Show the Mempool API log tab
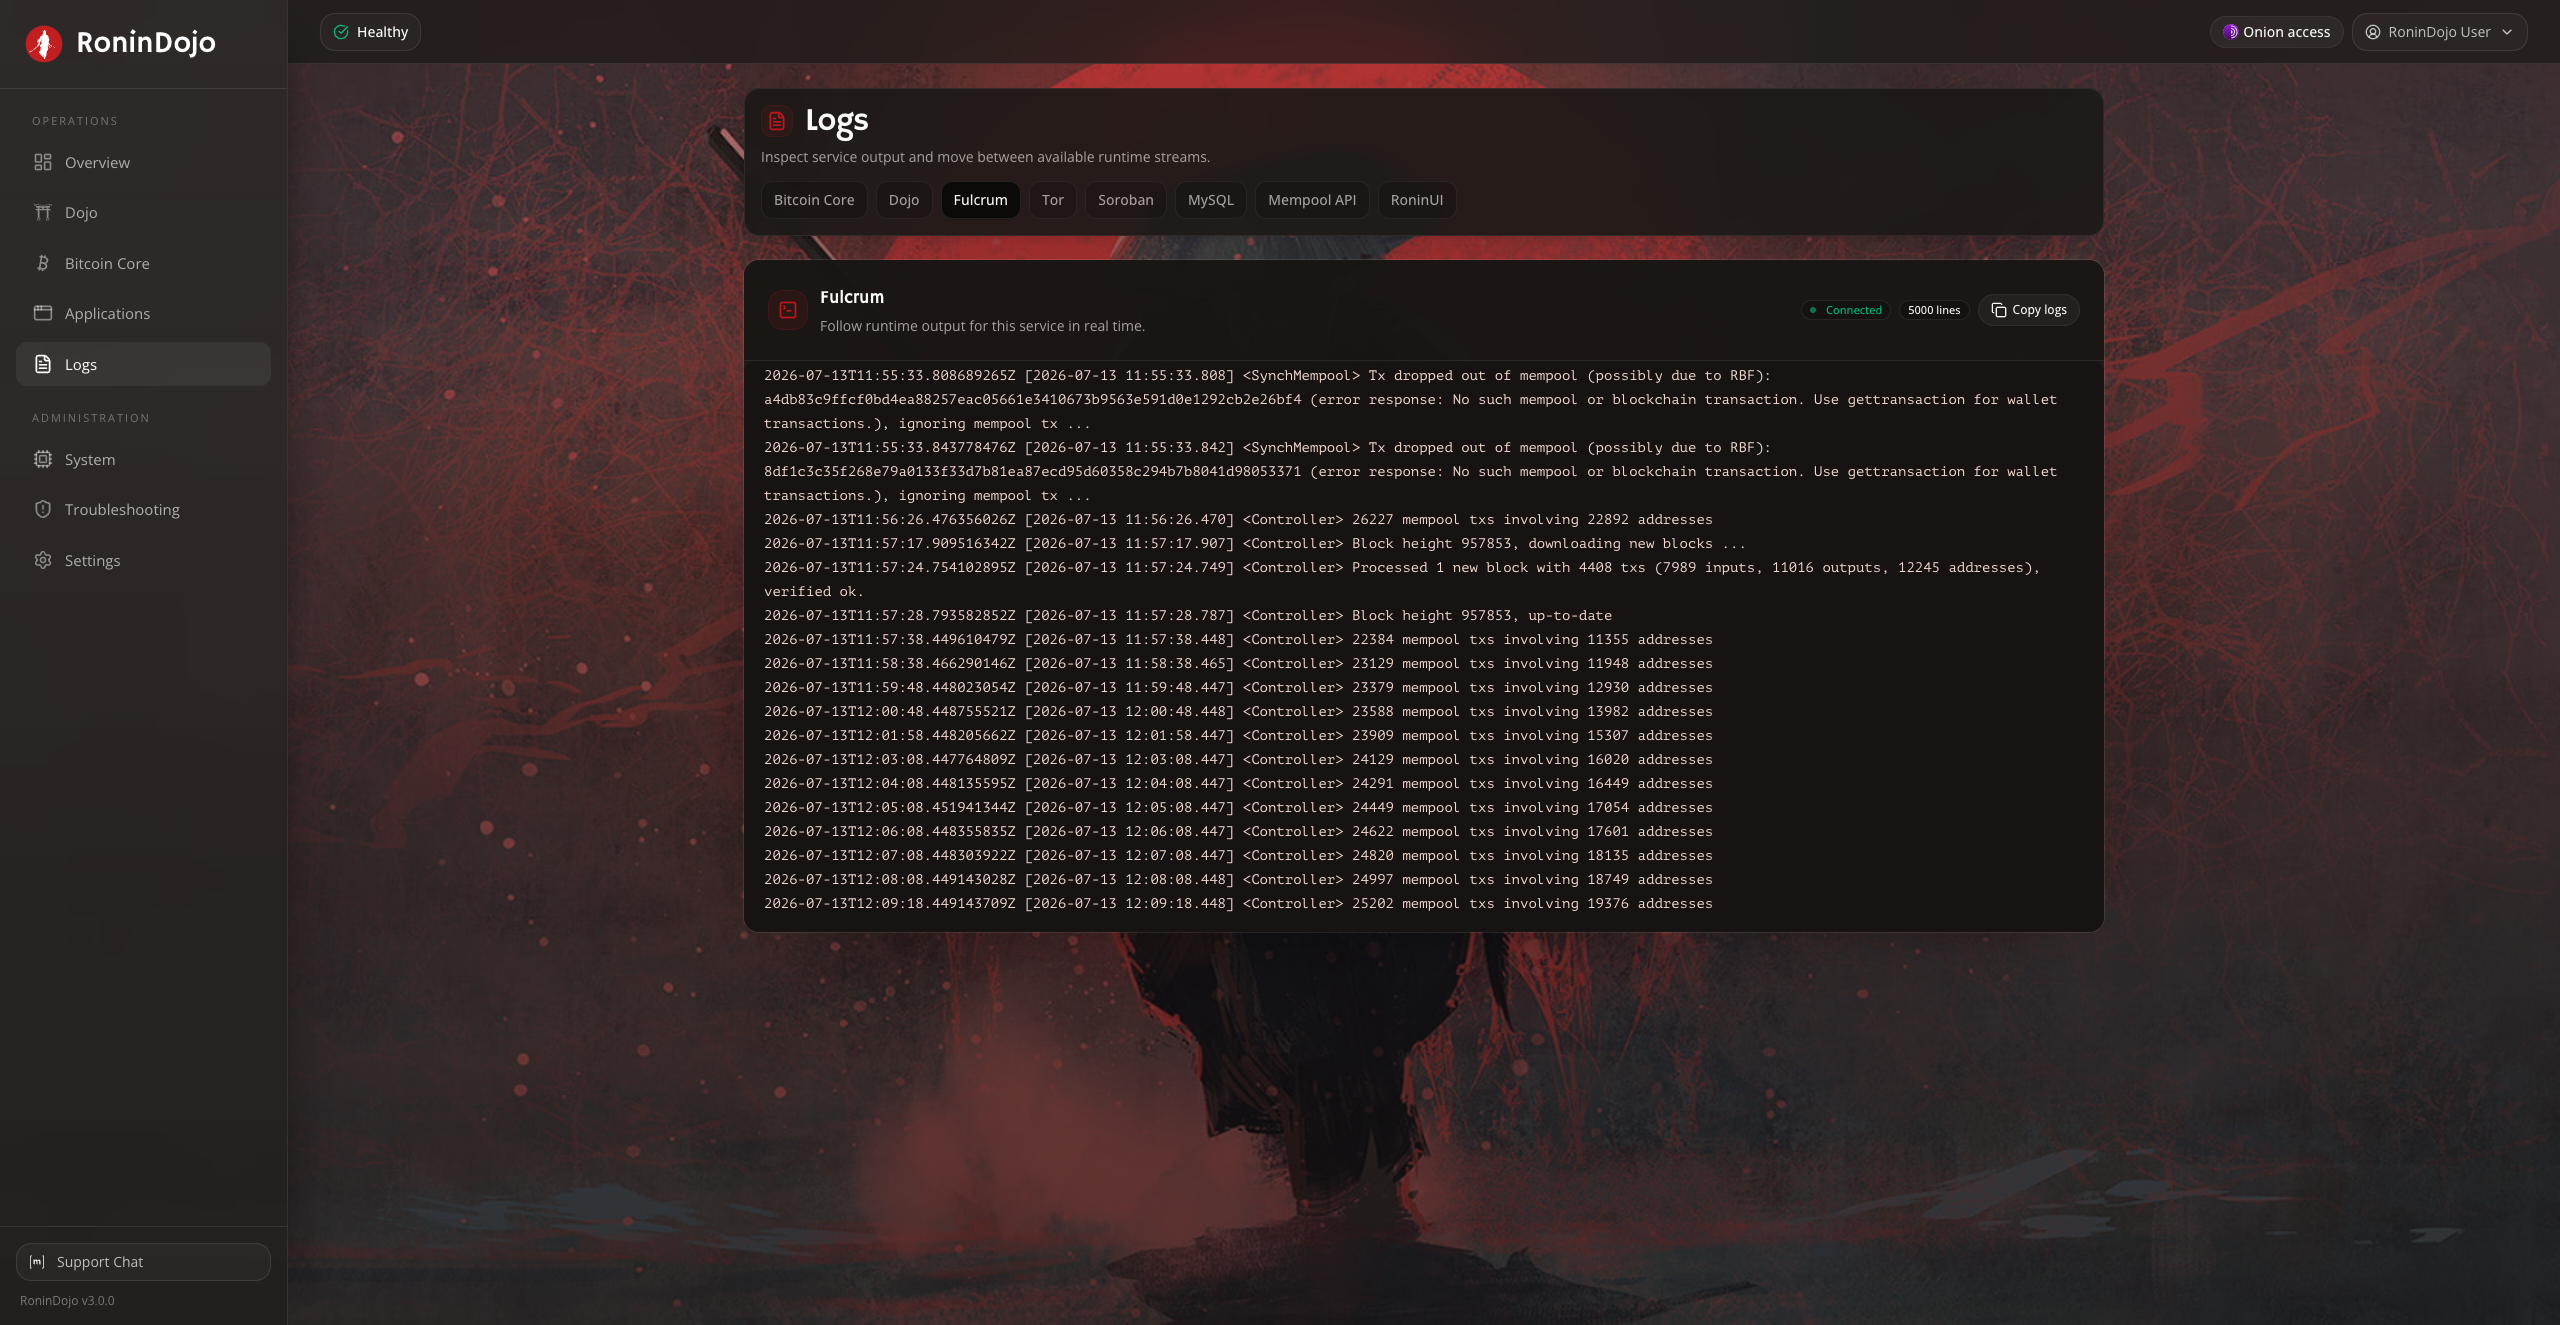This screenshot has height=1325, width=2560. [x=1312, y=200]
